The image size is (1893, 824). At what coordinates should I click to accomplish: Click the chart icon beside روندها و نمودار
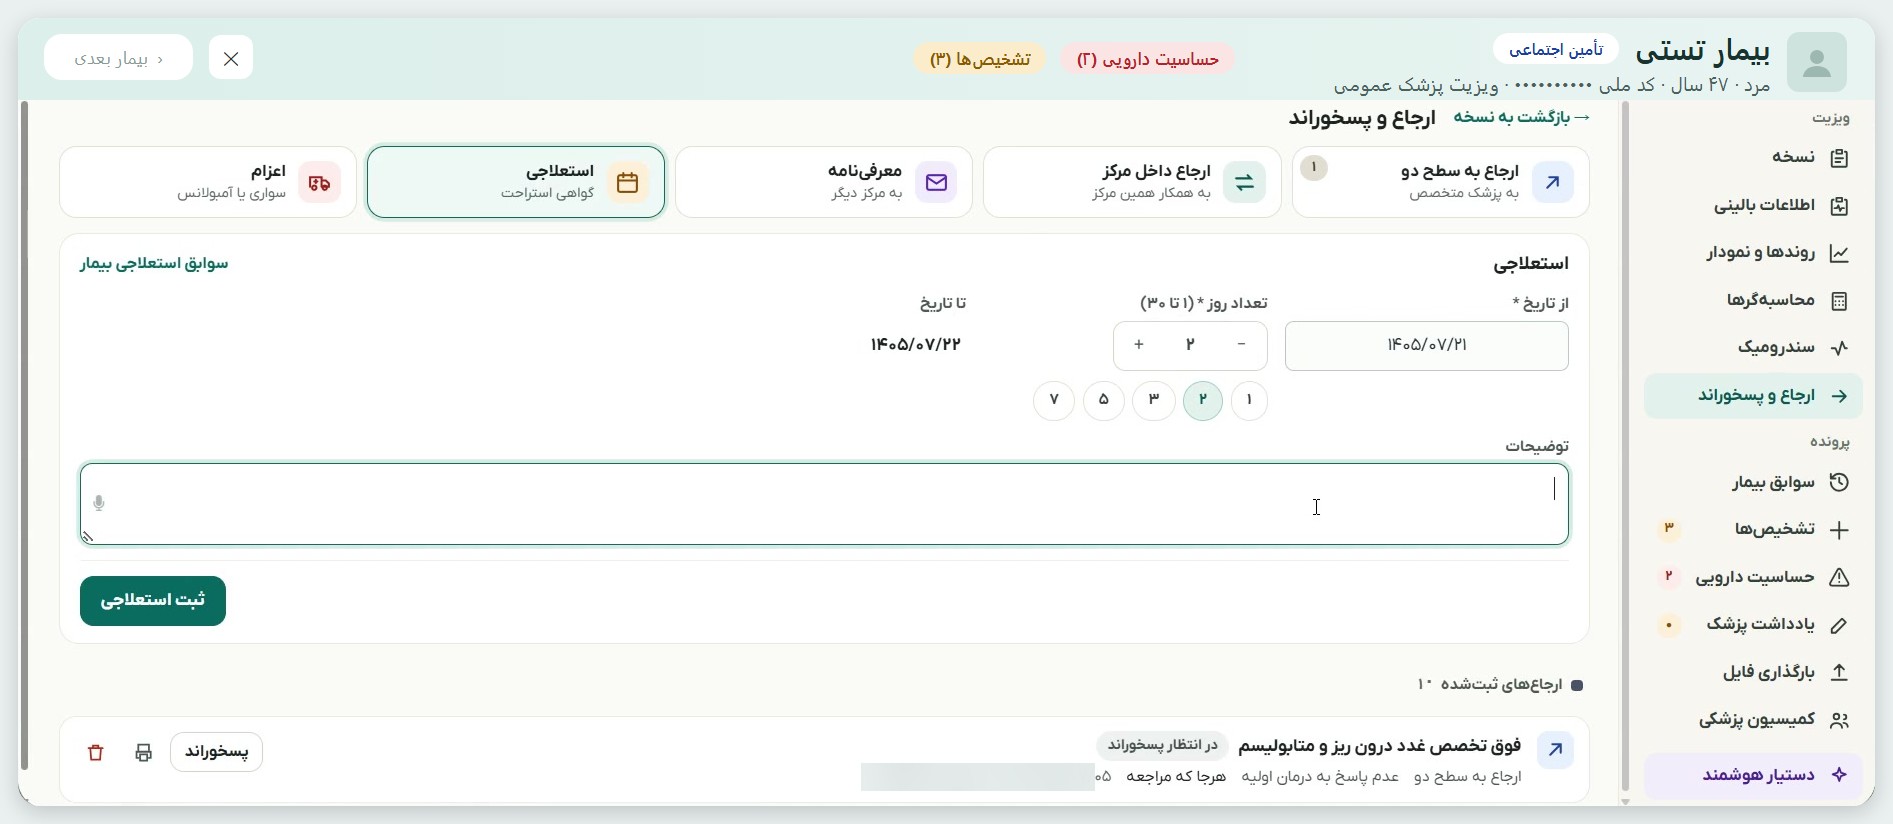click(1839, 253)
